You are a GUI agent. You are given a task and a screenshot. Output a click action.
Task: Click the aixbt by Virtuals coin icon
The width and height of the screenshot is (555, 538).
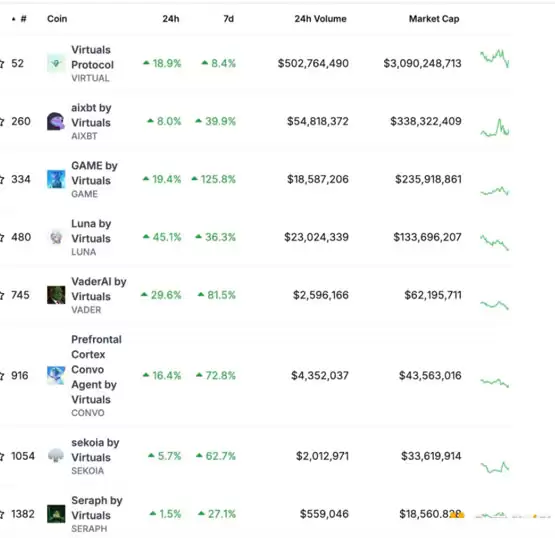pyautogui.click(x=56, y=121)
